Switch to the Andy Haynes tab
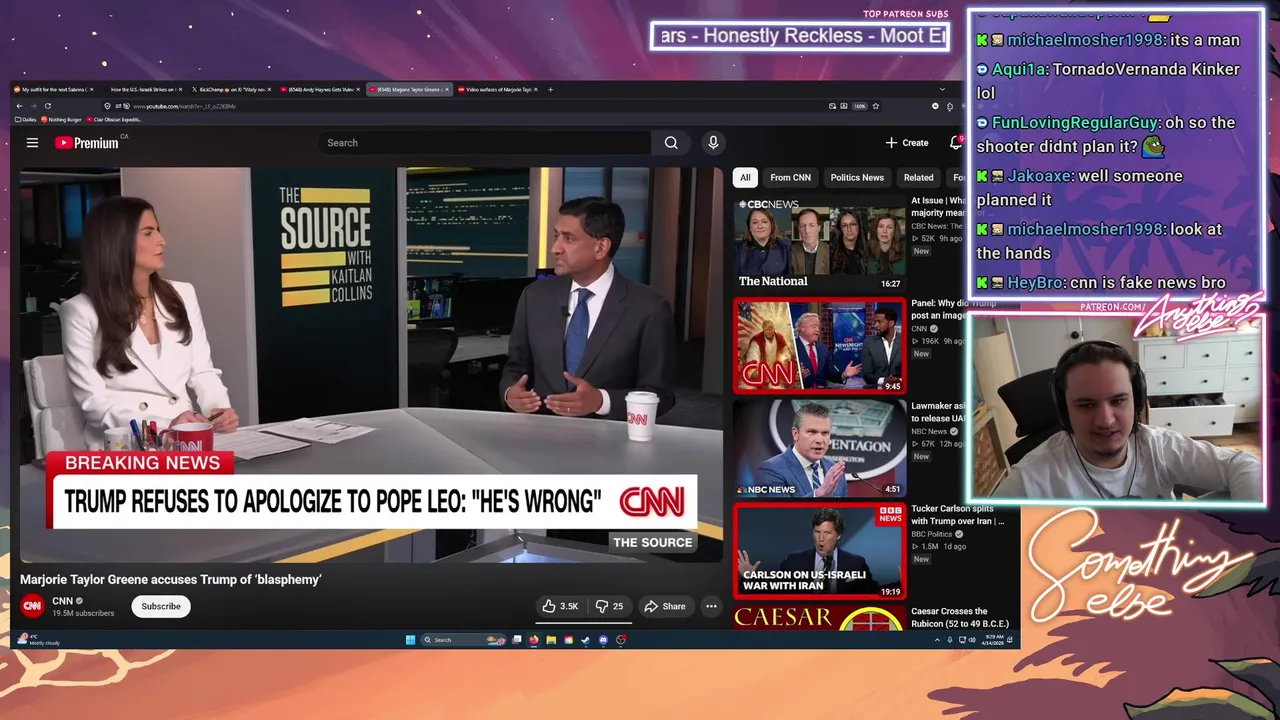This screenshot has width=1280, height=720. point(320,89)
